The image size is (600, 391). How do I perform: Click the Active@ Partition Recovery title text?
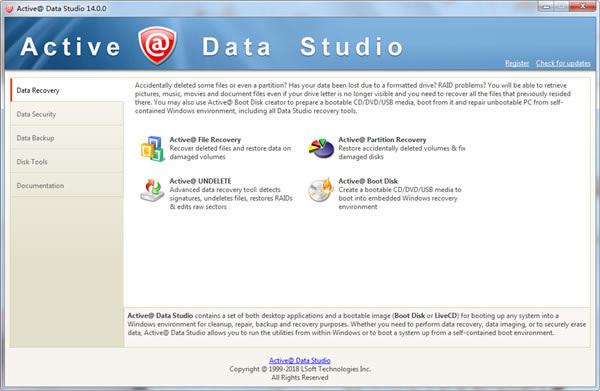click(x=382, y=140)
